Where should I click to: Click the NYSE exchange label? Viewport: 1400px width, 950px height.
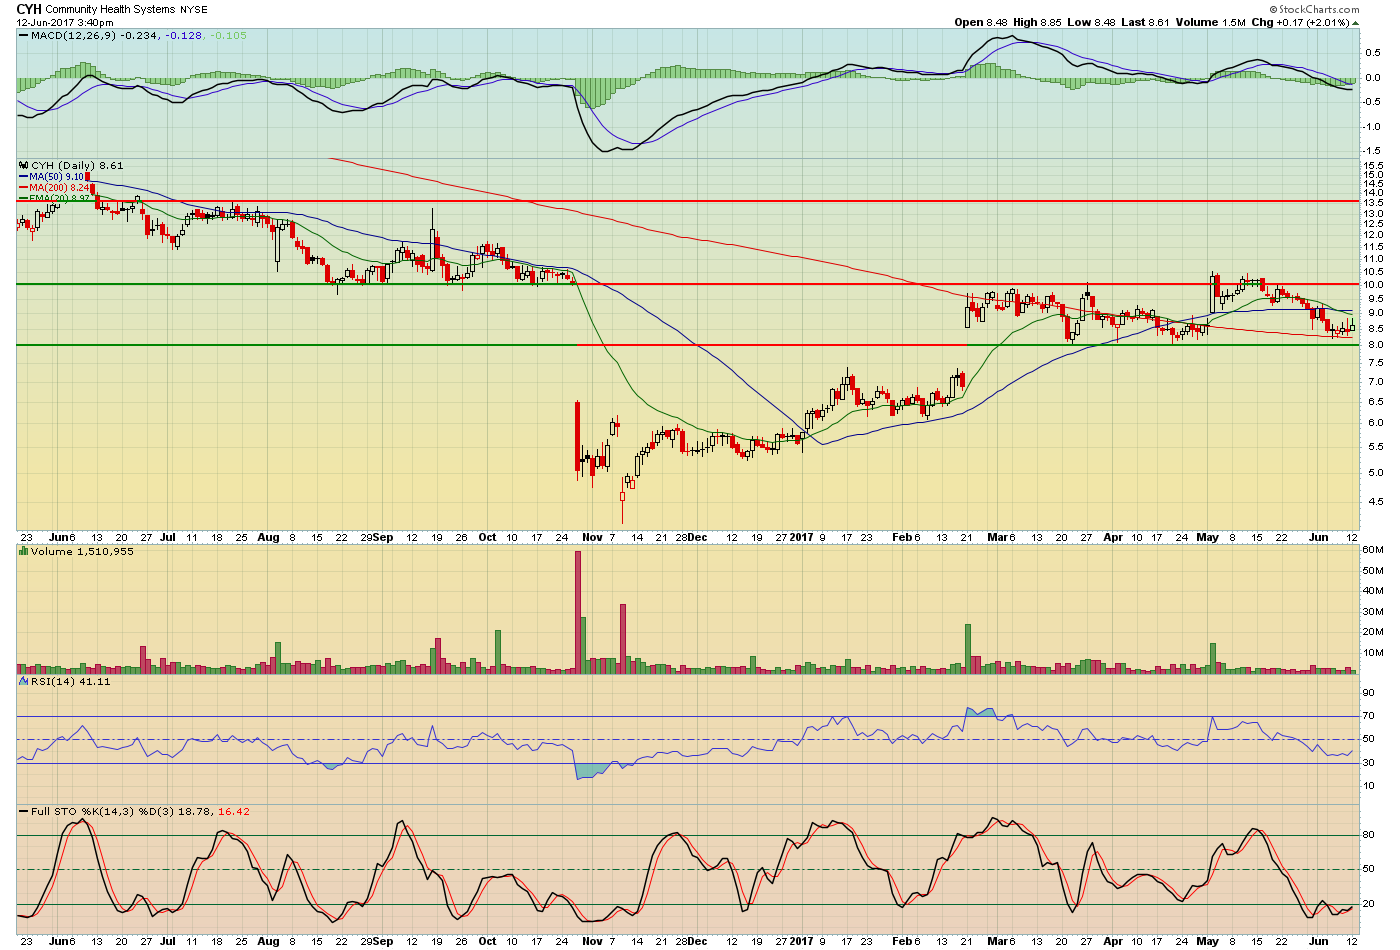193,10
